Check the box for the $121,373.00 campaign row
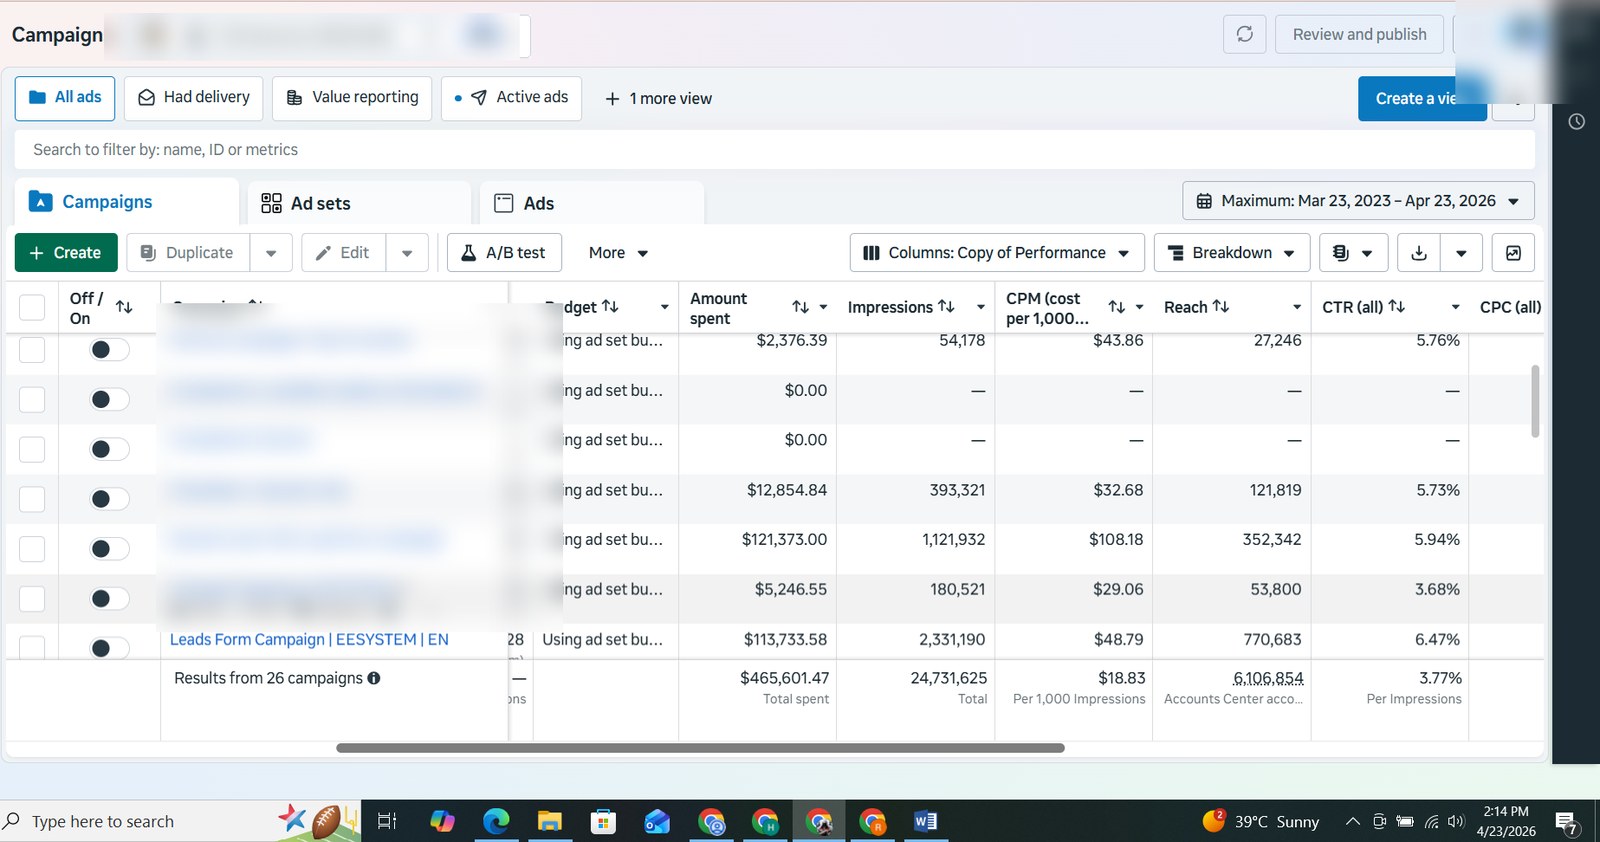This screenshot has height=842, width=1600. point(32,549)
